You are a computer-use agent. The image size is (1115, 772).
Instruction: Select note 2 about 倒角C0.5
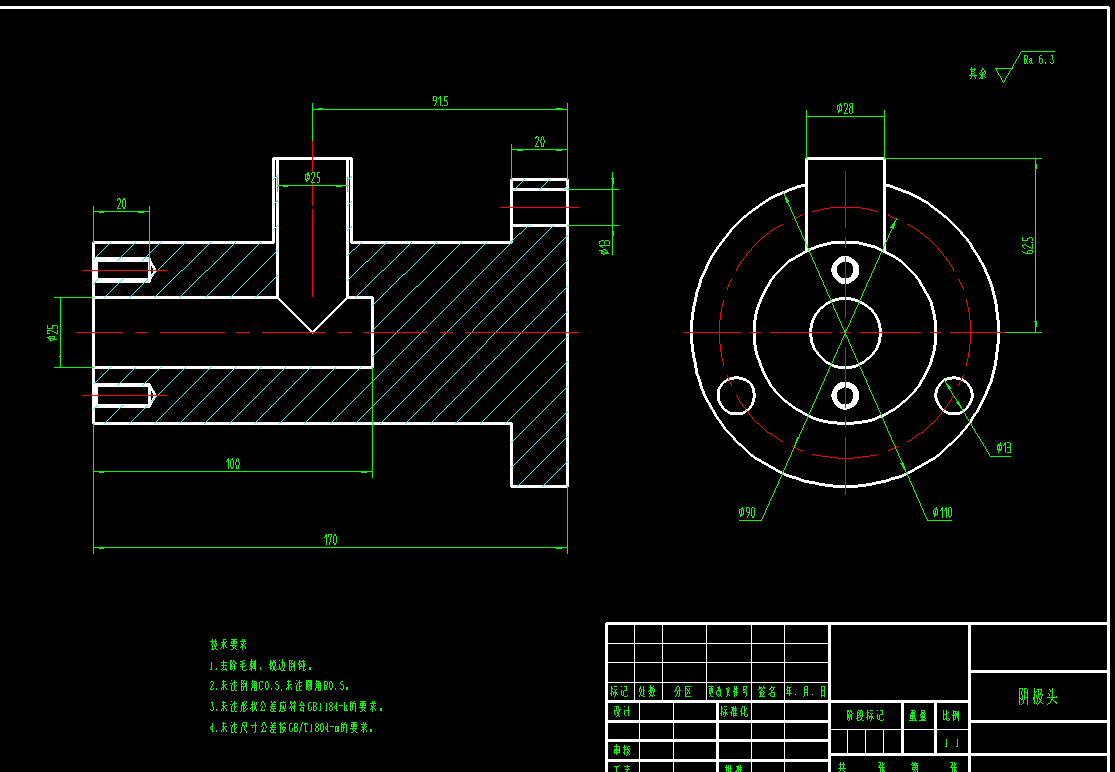coord(279,686)
